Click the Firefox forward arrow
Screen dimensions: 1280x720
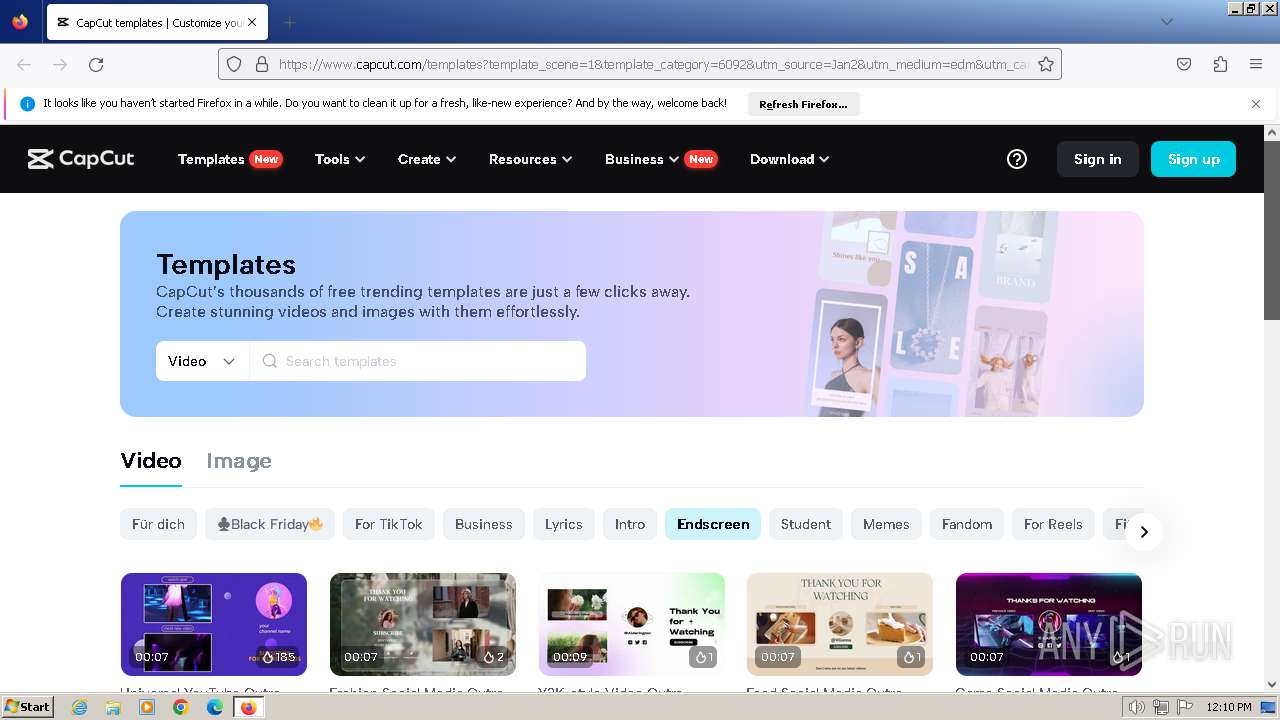point(60,64)
